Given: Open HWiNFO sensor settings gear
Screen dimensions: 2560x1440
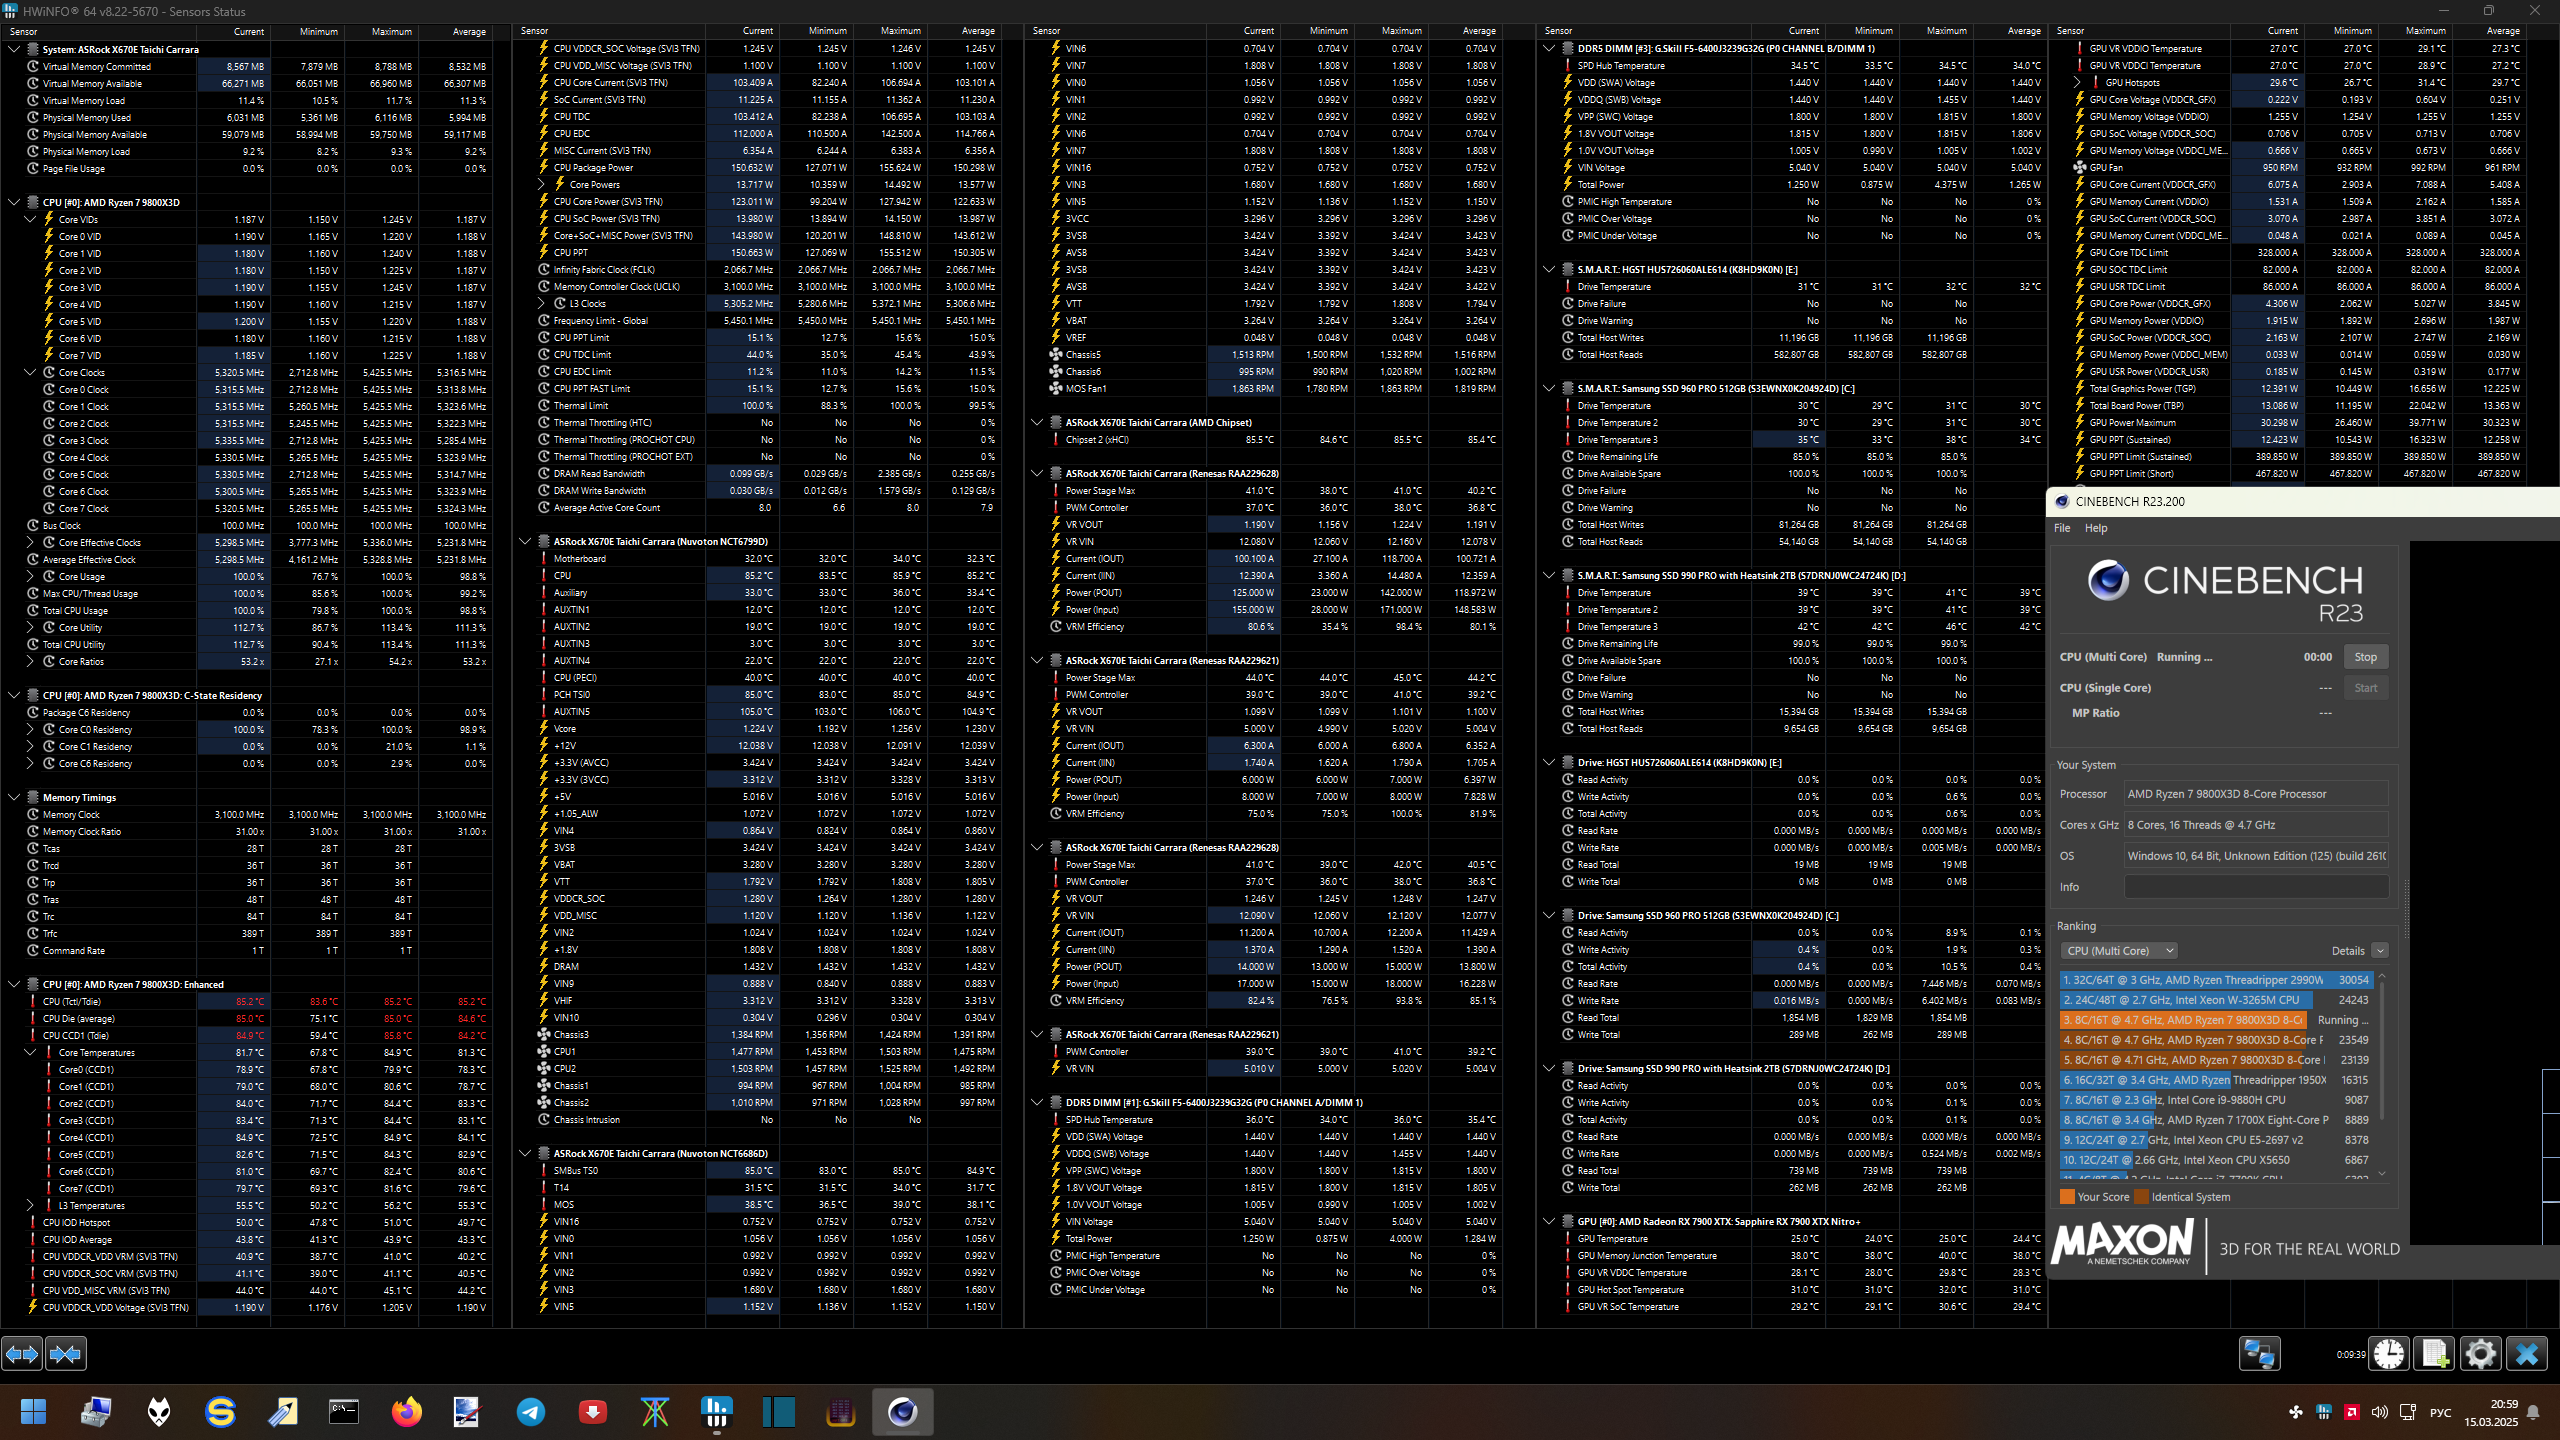Looking at the screenshot, I should pyautogui.click(x=2481, y=1354).
